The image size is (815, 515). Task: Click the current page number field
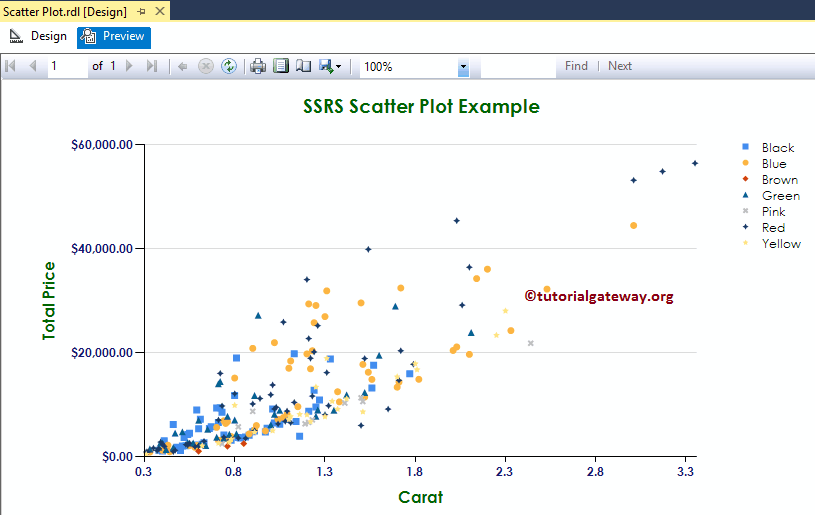tap(68, 67)
